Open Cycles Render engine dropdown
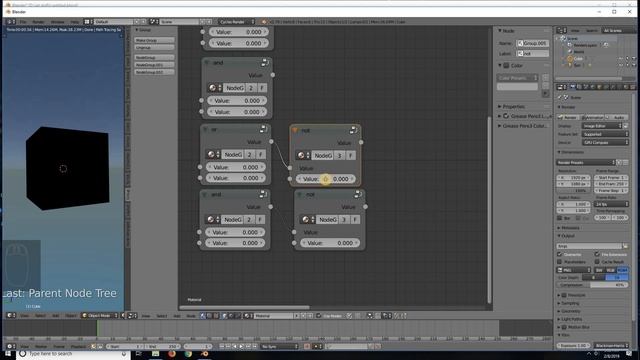 (x=237, y=22)
